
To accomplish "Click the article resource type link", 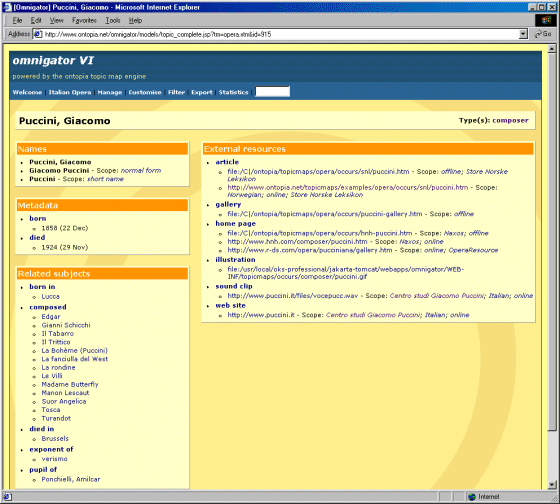I will pos(227,162).
